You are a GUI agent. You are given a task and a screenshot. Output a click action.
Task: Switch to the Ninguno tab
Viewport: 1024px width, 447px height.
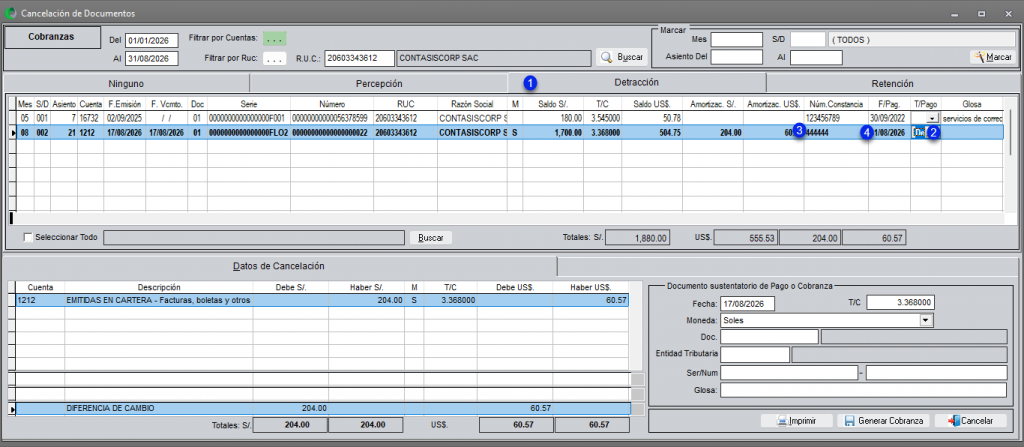tap(127, 84)
